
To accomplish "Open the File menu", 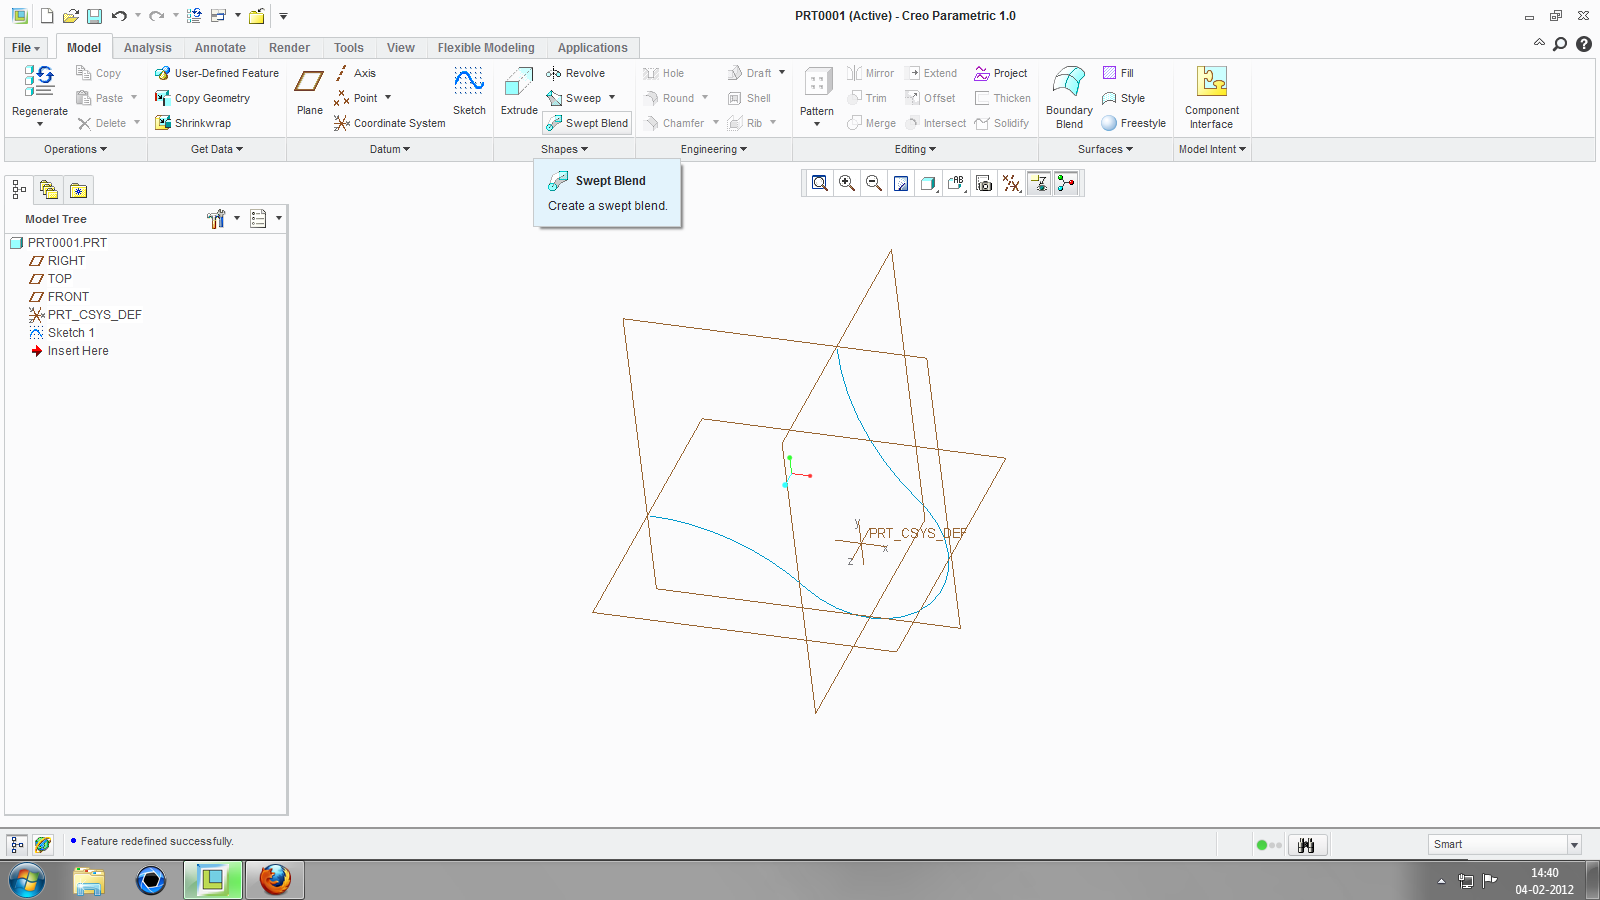I will [26, 48].
